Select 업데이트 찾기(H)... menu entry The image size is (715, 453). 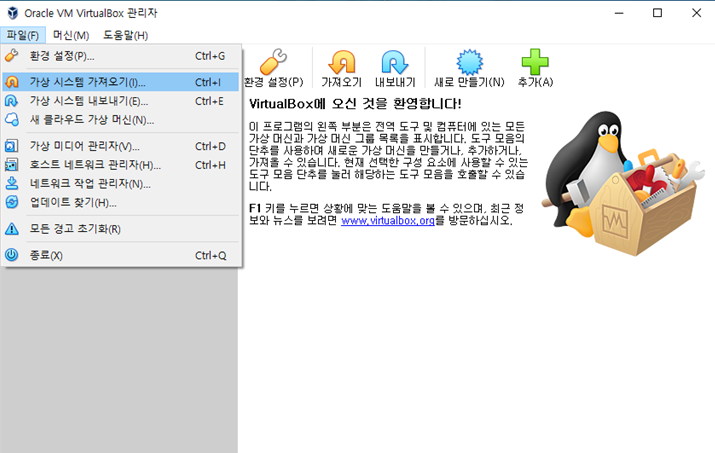(120, 202)
